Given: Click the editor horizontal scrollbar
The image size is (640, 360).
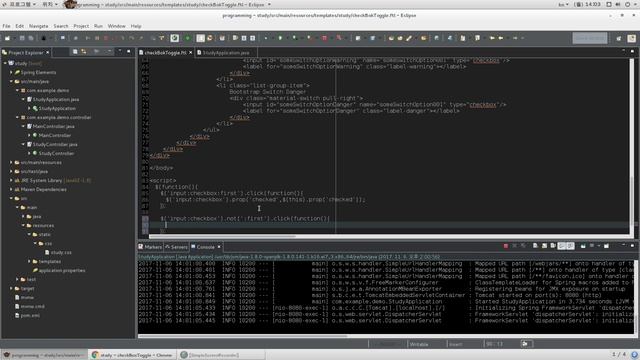Looking at the screenshot, I should [x=222, y=236].
